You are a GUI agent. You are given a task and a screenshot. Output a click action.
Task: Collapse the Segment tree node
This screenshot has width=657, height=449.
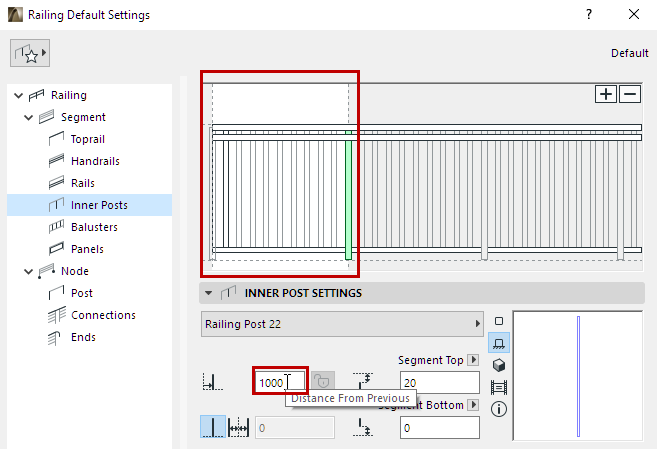[x=28, y=118]
